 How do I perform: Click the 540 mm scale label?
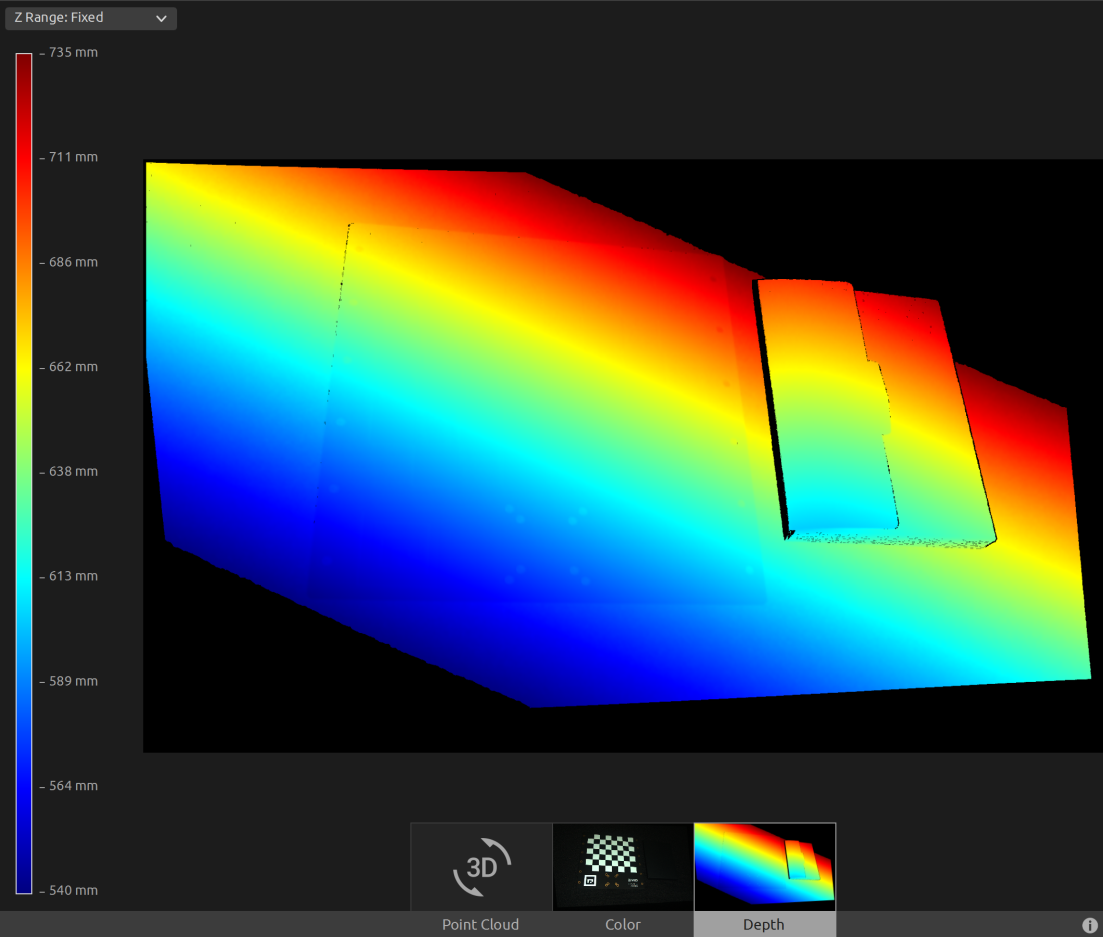[73, 890]
